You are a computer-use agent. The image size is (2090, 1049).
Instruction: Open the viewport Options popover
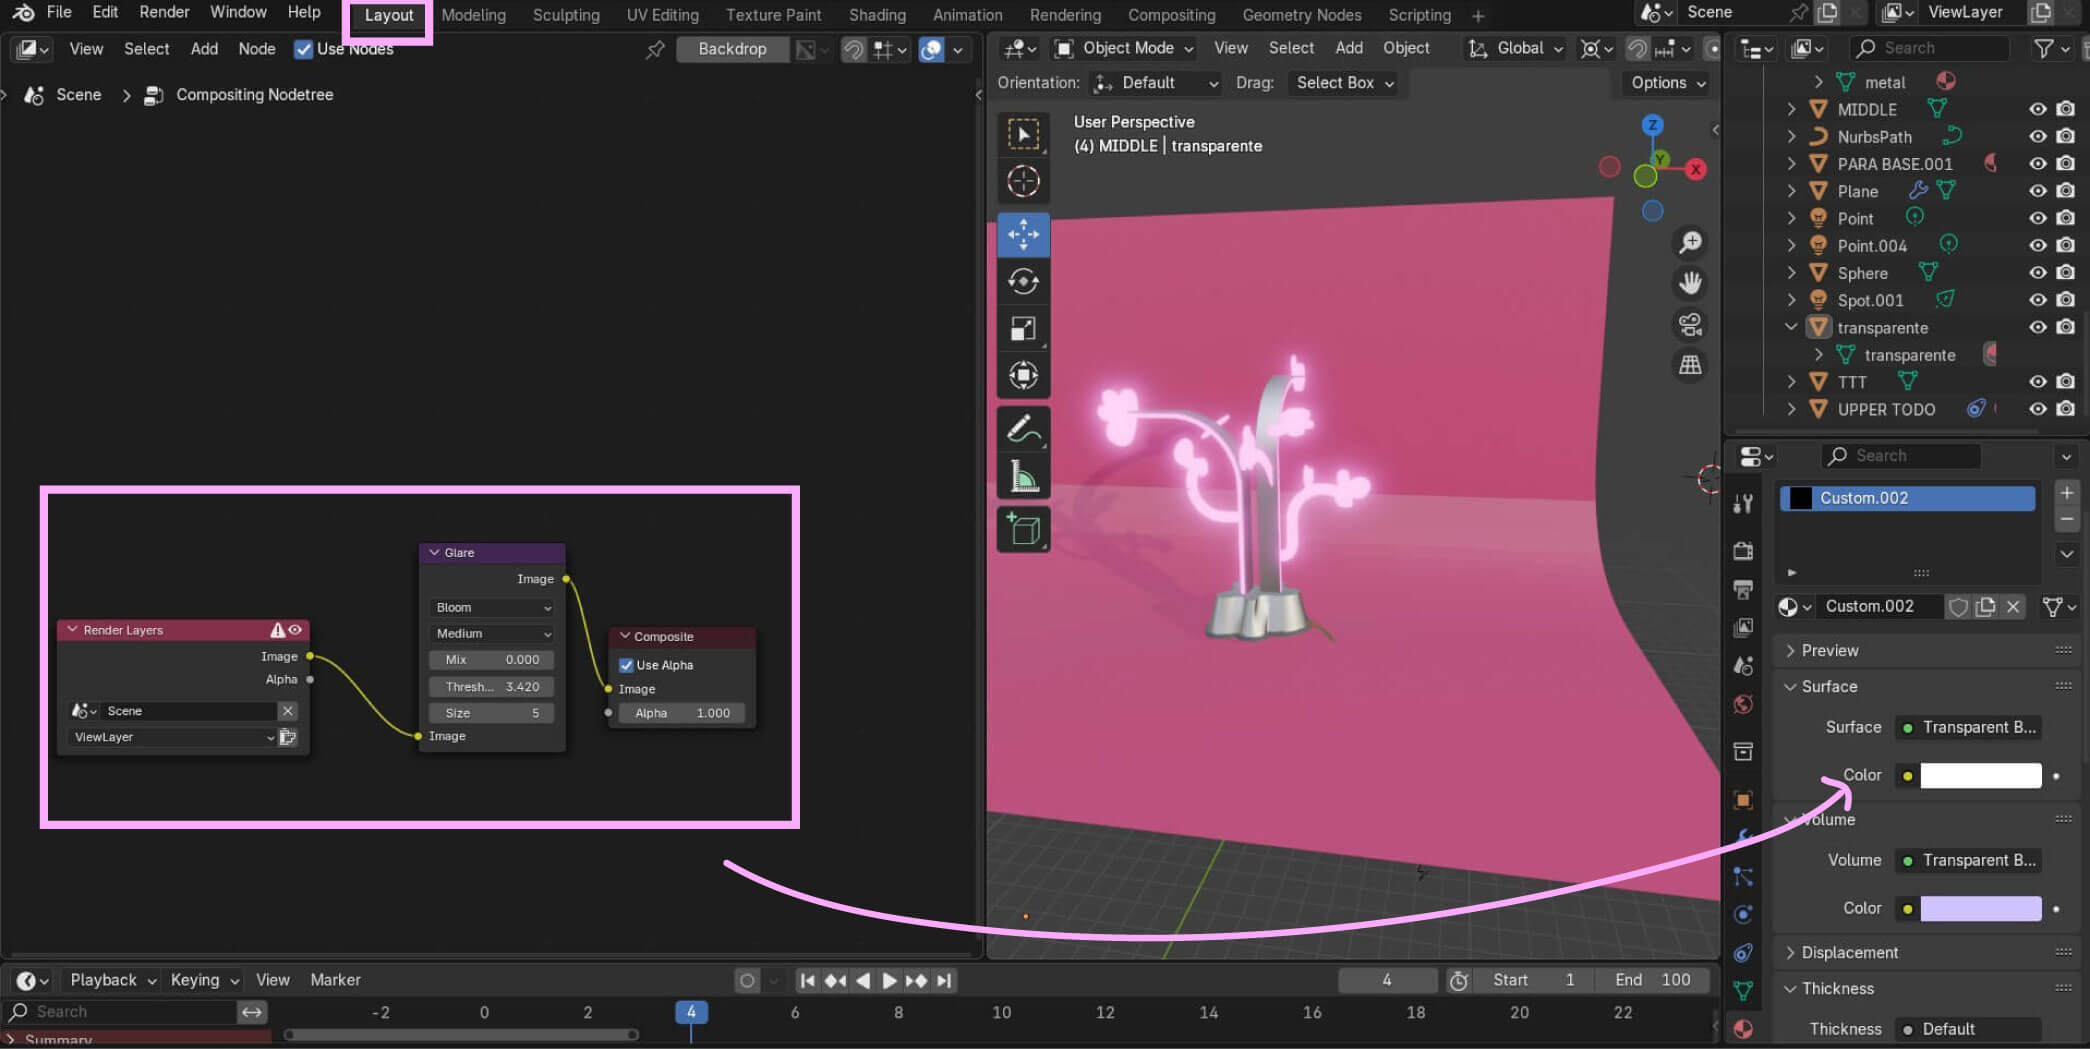click(1667, 83)
